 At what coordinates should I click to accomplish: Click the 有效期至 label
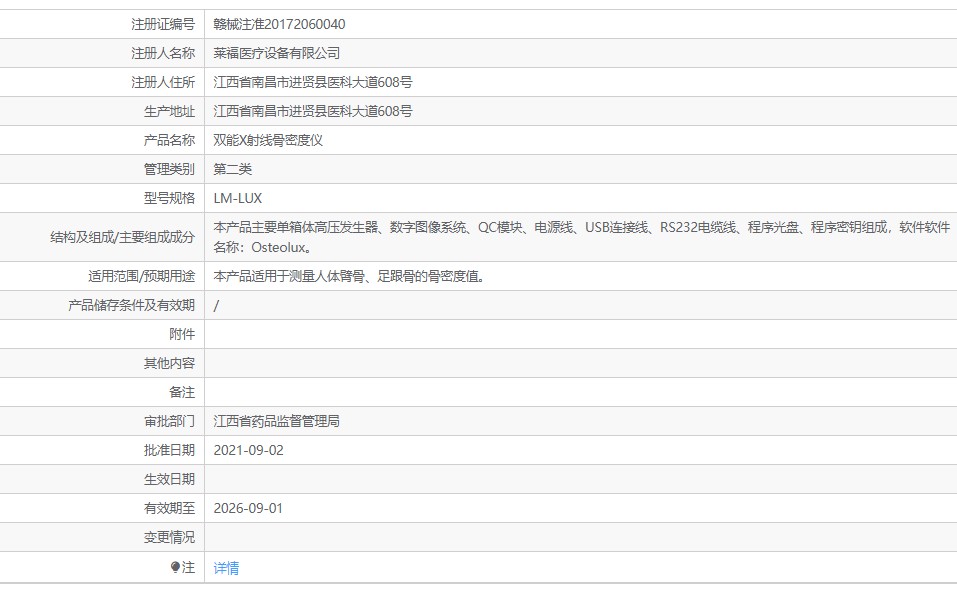point(169,508)
